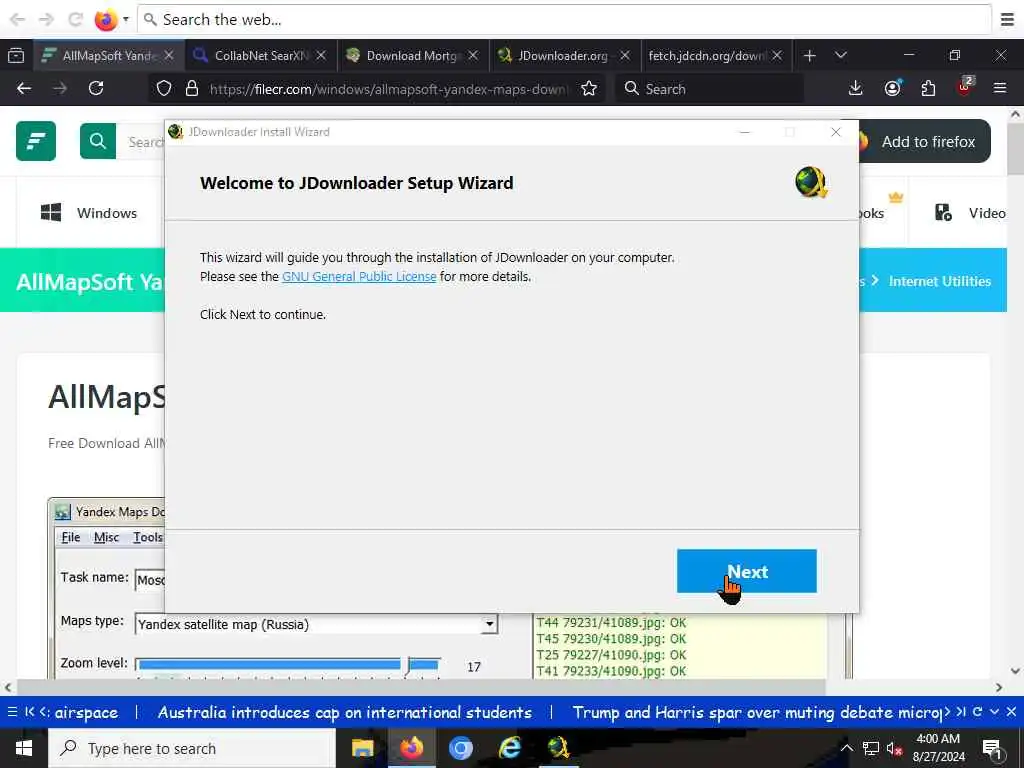Image resolution: width=1024 pixels, height=768 pixels.
Task: Close the JDownloader.org tab
Action: pyautogui.click(x=625, y=56)
